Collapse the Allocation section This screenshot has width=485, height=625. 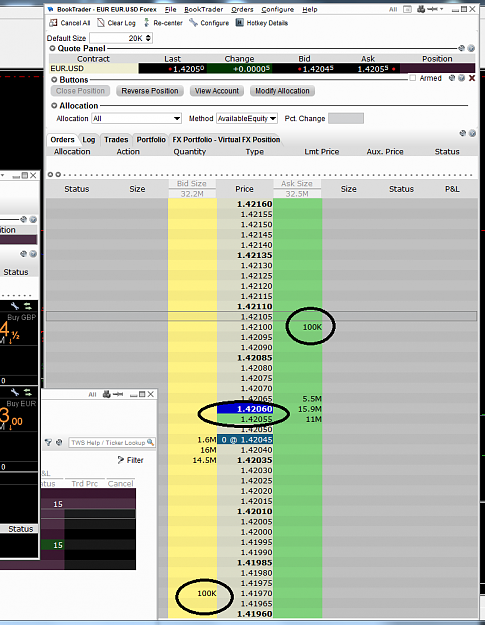pyautogui.click(x=54, y=106)
